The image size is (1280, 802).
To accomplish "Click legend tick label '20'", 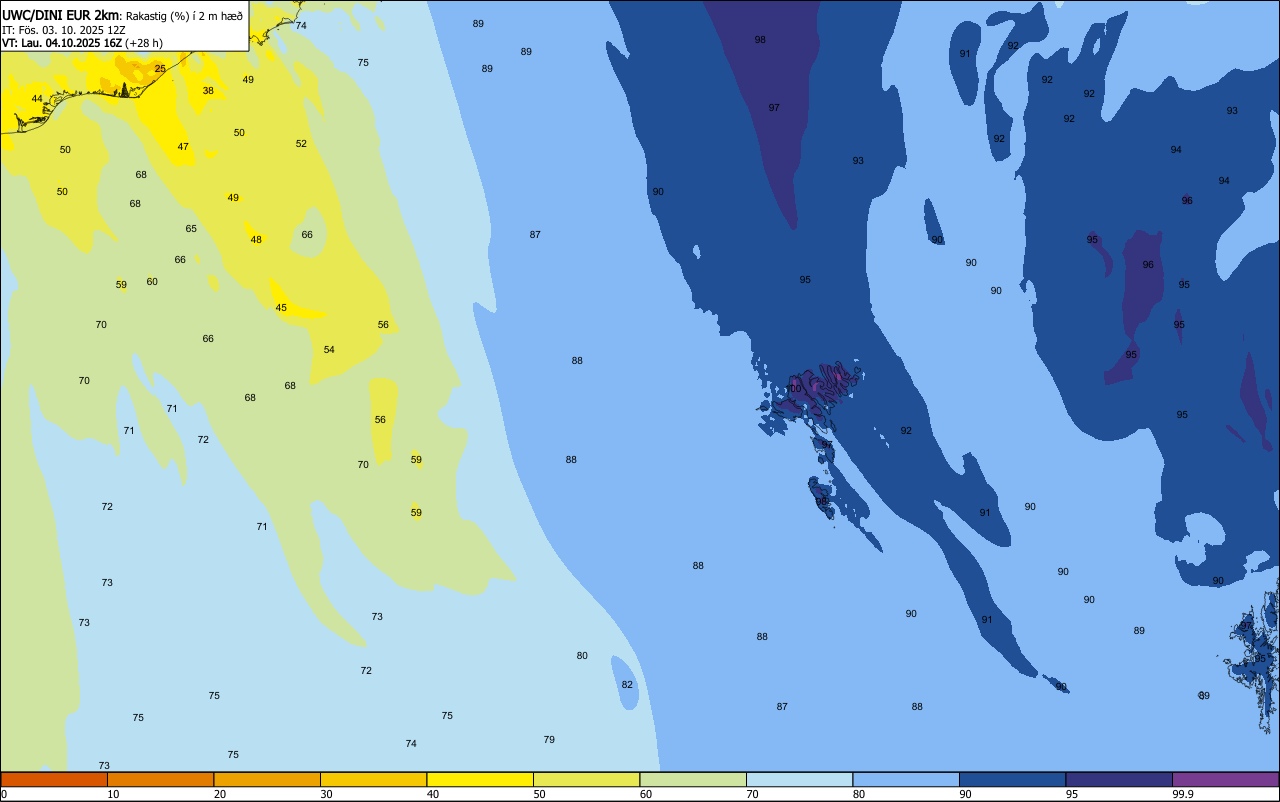I will point(220,794).
